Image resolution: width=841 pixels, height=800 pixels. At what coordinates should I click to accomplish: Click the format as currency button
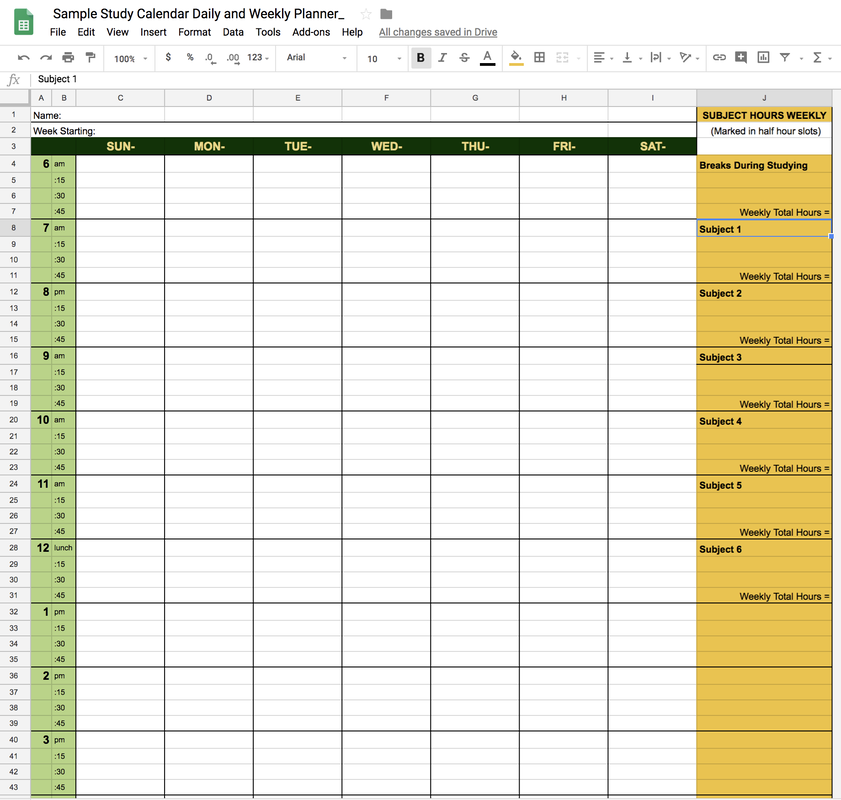pos(168,58)
